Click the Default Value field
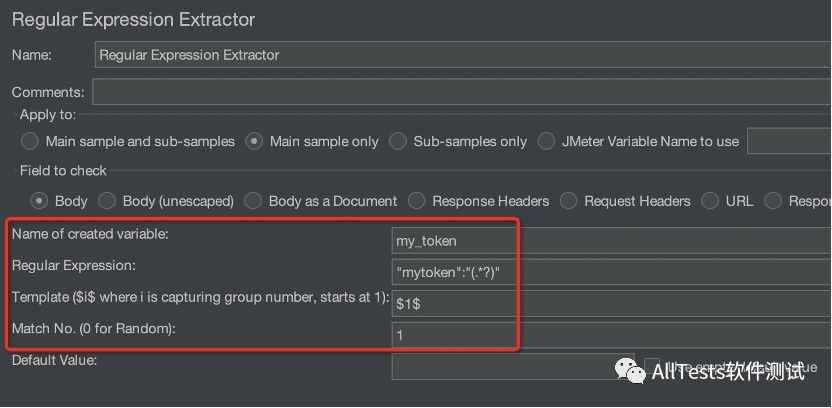Image resolution: width=832 pixels, height=408 pixels. [513, 367]
